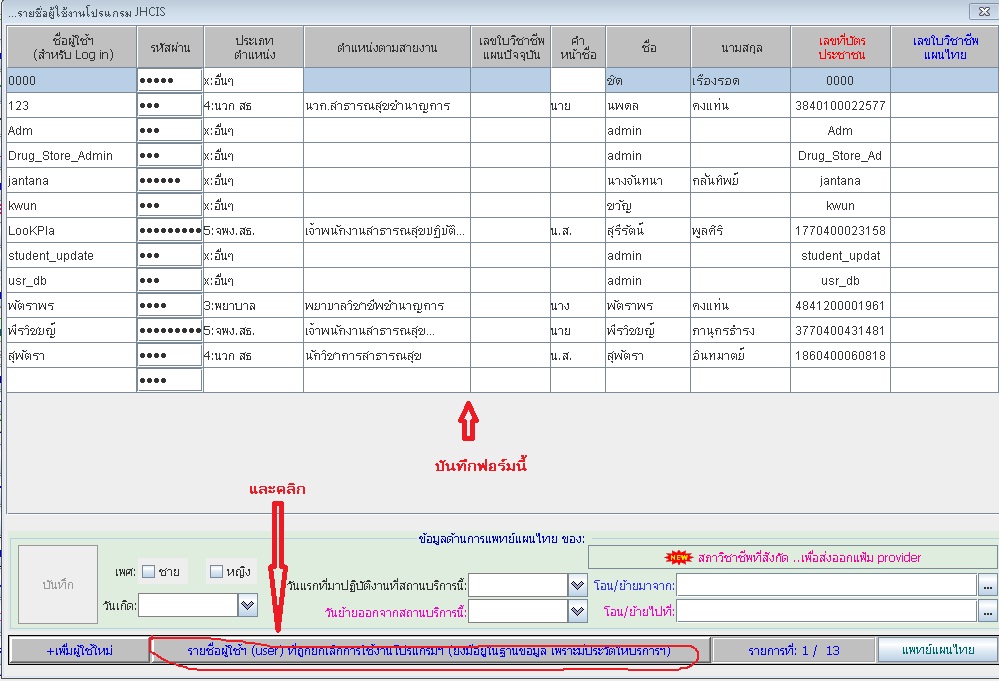Viewport: 999px width, 681px height.
Task: Tick the หญิง gender checkbox
Action: [x=216, y=572]
